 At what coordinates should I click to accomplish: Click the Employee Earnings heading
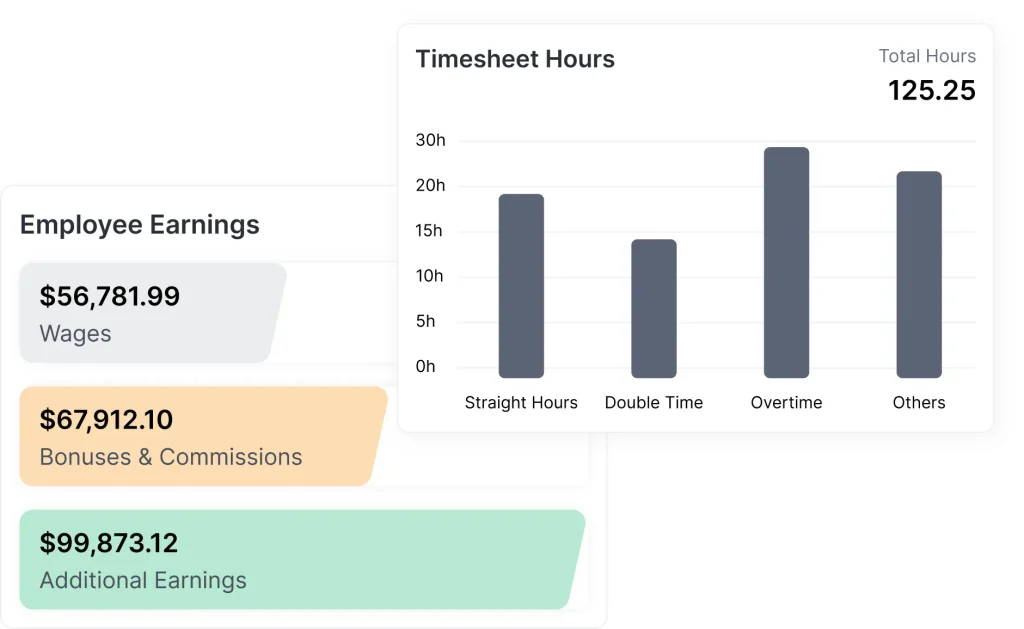point(140,224)
